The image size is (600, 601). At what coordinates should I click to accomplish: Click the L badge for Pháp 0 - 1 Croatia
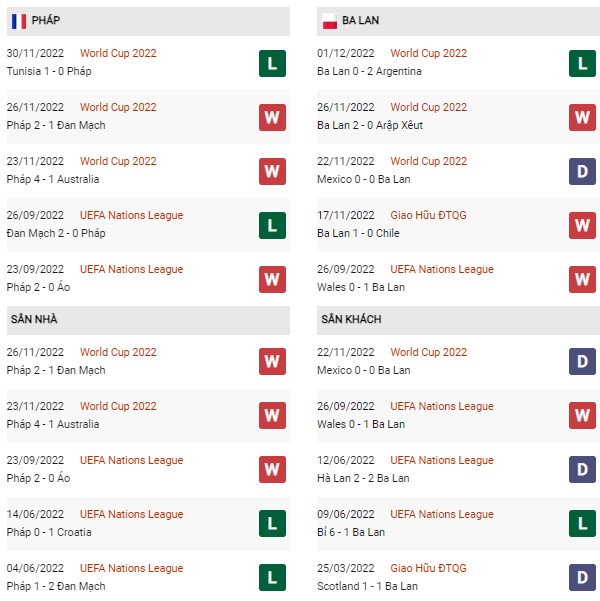[272, 524]
